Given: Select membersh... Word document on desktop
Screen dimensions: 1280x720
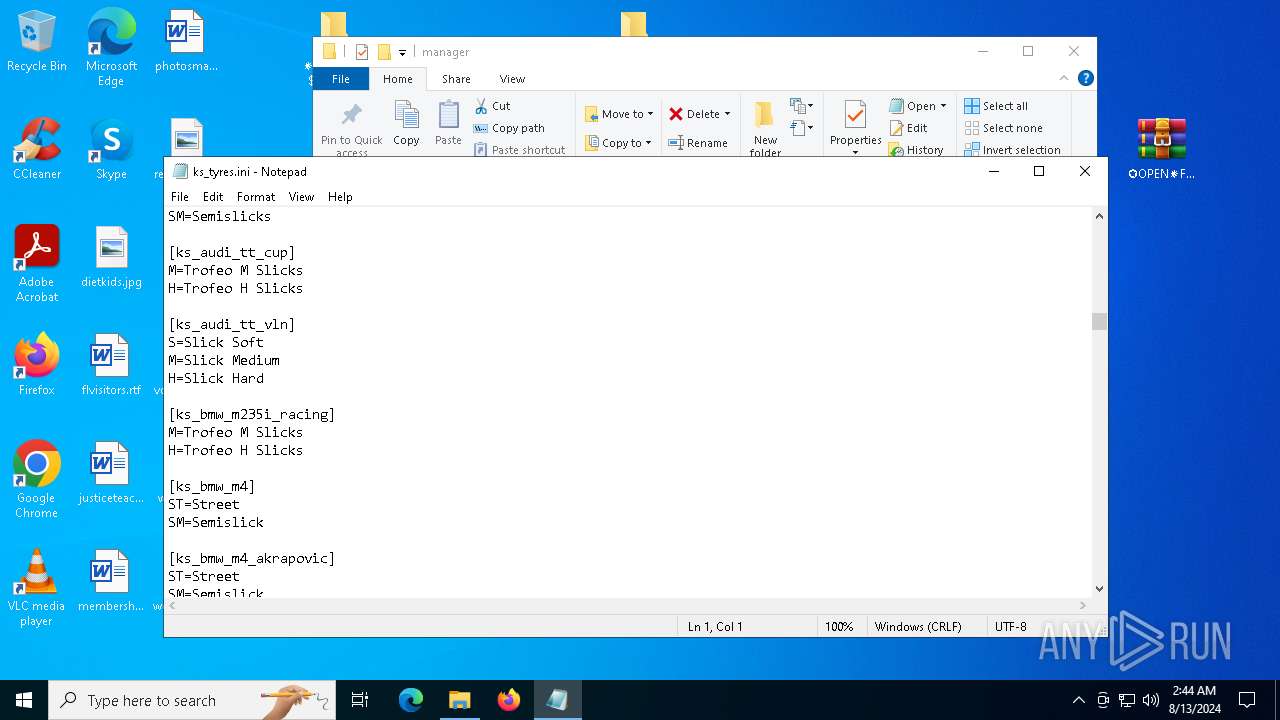Looking at the screenshot, I should click(x=111, y=581).
